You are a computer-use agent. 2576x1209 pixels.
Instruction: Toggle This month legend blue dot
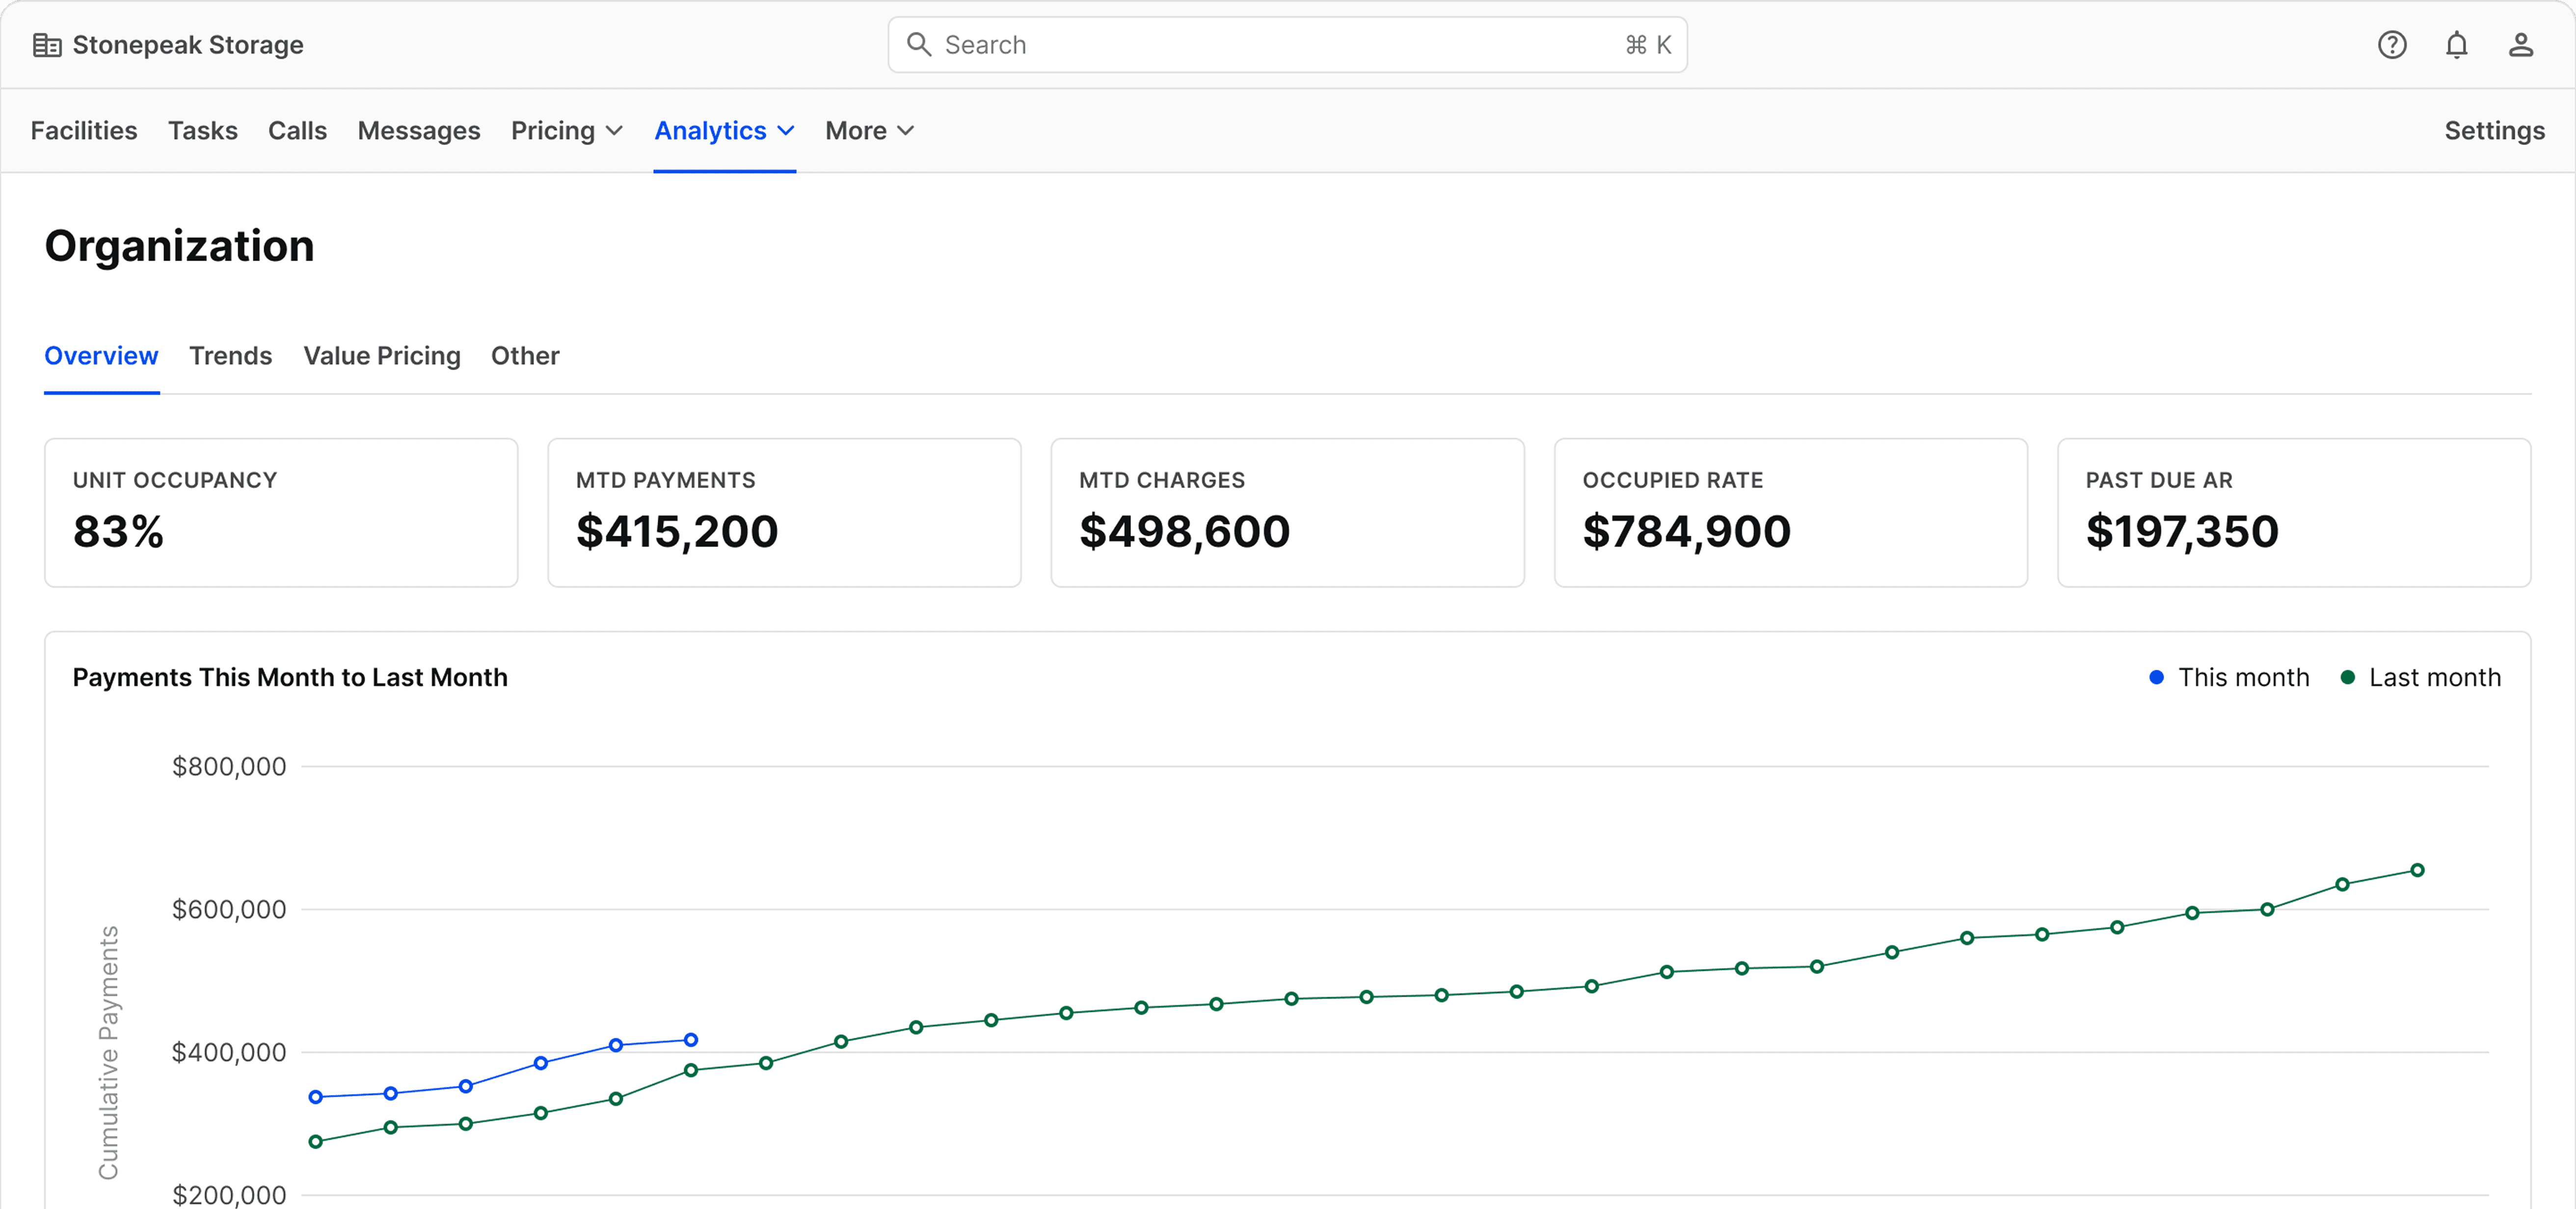(2156, 677)
